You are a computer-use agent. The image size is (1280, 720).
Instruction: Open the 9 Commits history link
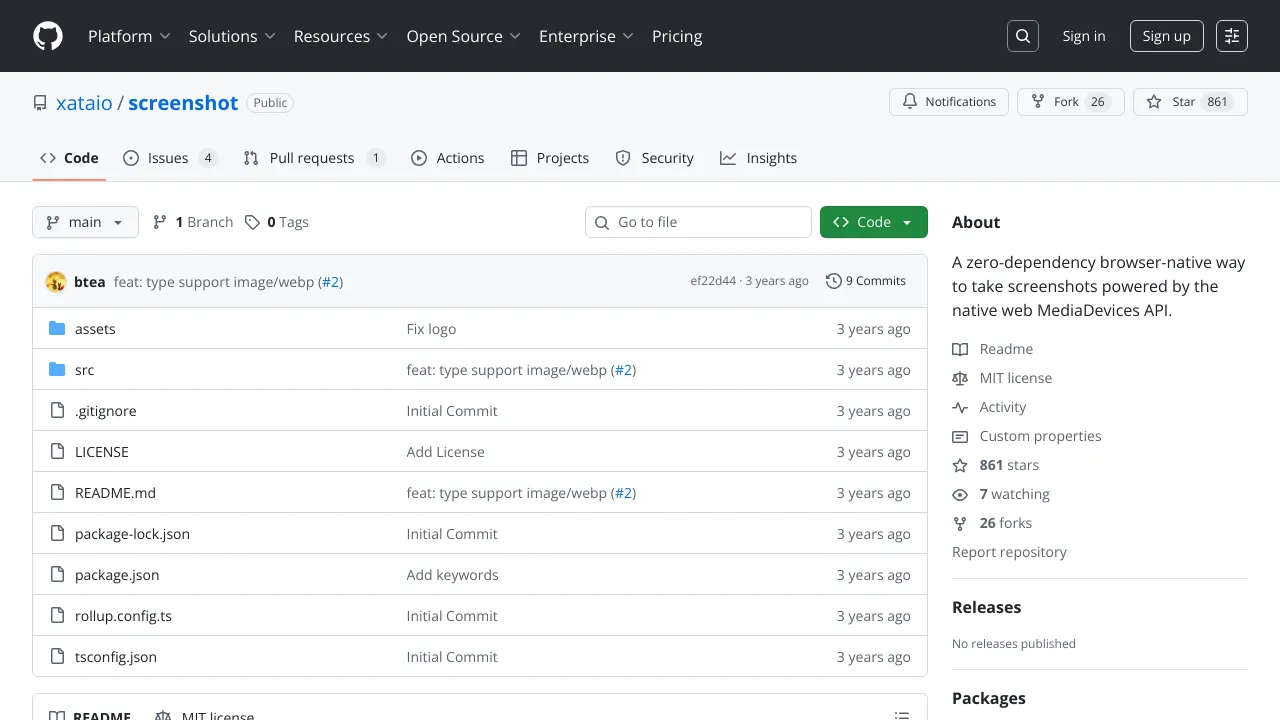tap(866, 281)
